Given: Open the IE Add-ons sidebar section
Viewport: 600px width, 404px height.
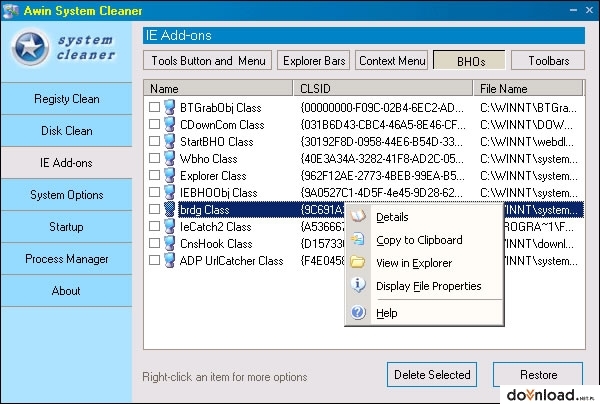Looking at the screenshot, I should pyautogui.click(x=67, y=163).
